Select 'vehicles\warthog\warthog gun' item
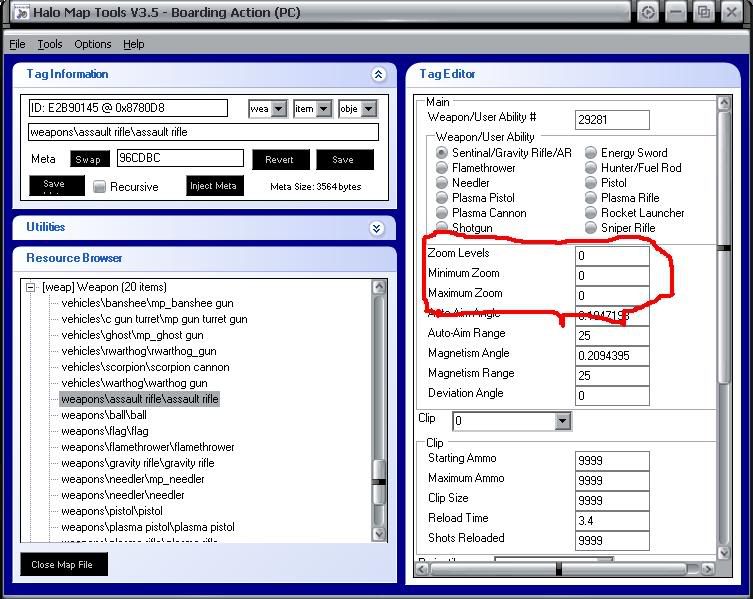Image resolution: width=753 pixels, height=599 pixels. pos(134,383)
